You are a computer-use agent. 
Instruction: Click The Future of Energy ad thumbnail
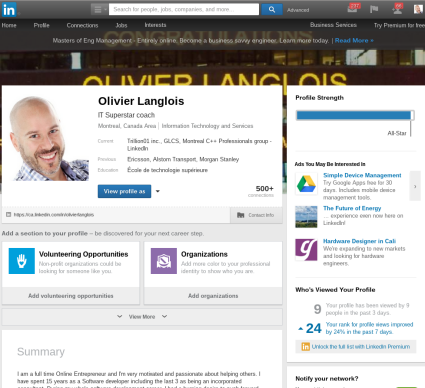[306, 217]
